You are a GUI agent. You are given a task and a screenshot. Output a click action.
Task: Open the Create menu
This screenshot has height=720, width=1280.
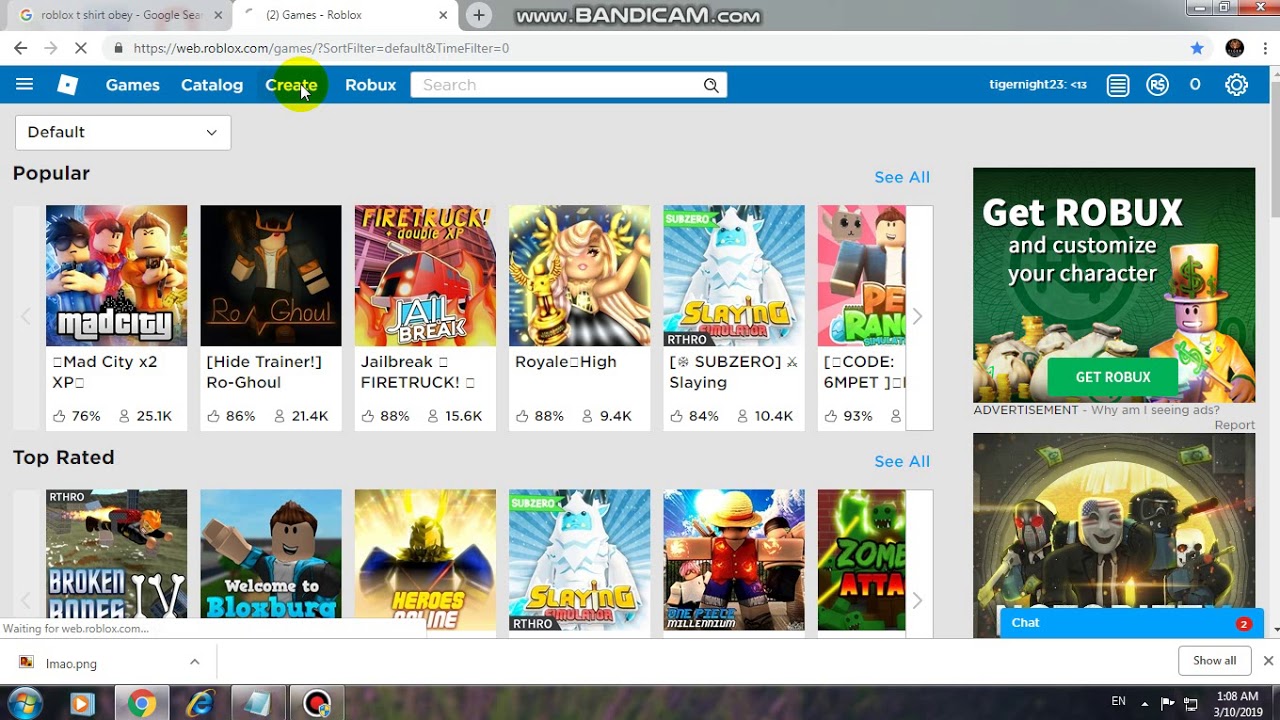click(x=291, y=85)
